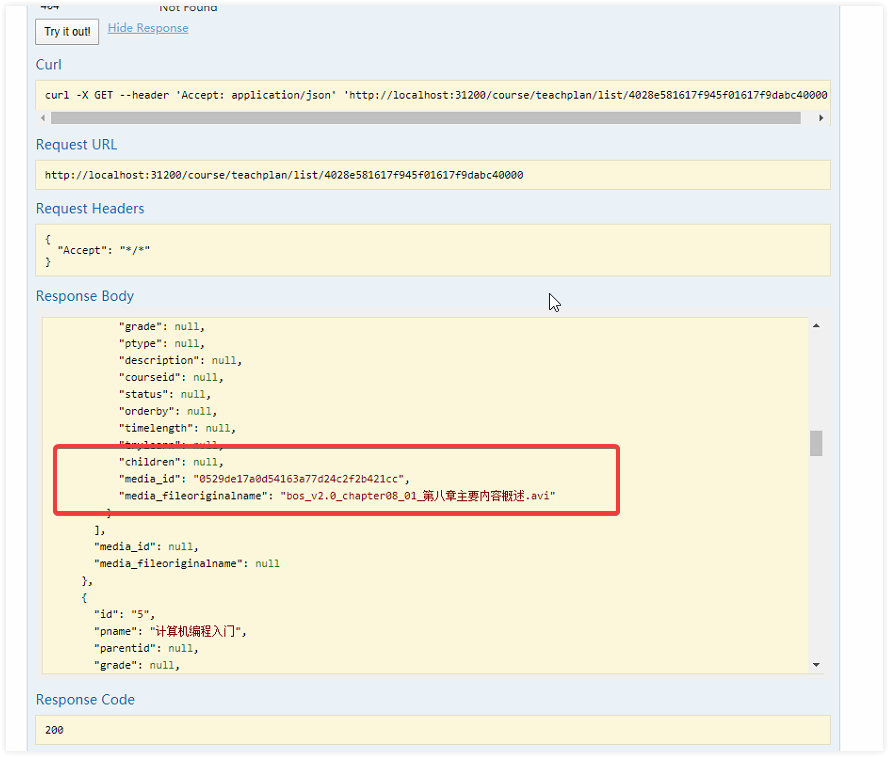Viewport: 889px width, 757px height.
Task: Click the "media_fileoriginalname": null line
Action: point(187,564)
